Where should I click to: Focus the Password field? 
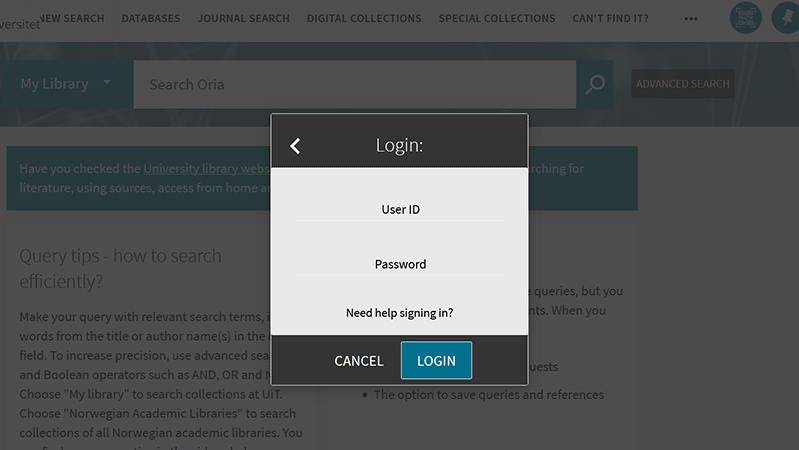pos(400,265)
